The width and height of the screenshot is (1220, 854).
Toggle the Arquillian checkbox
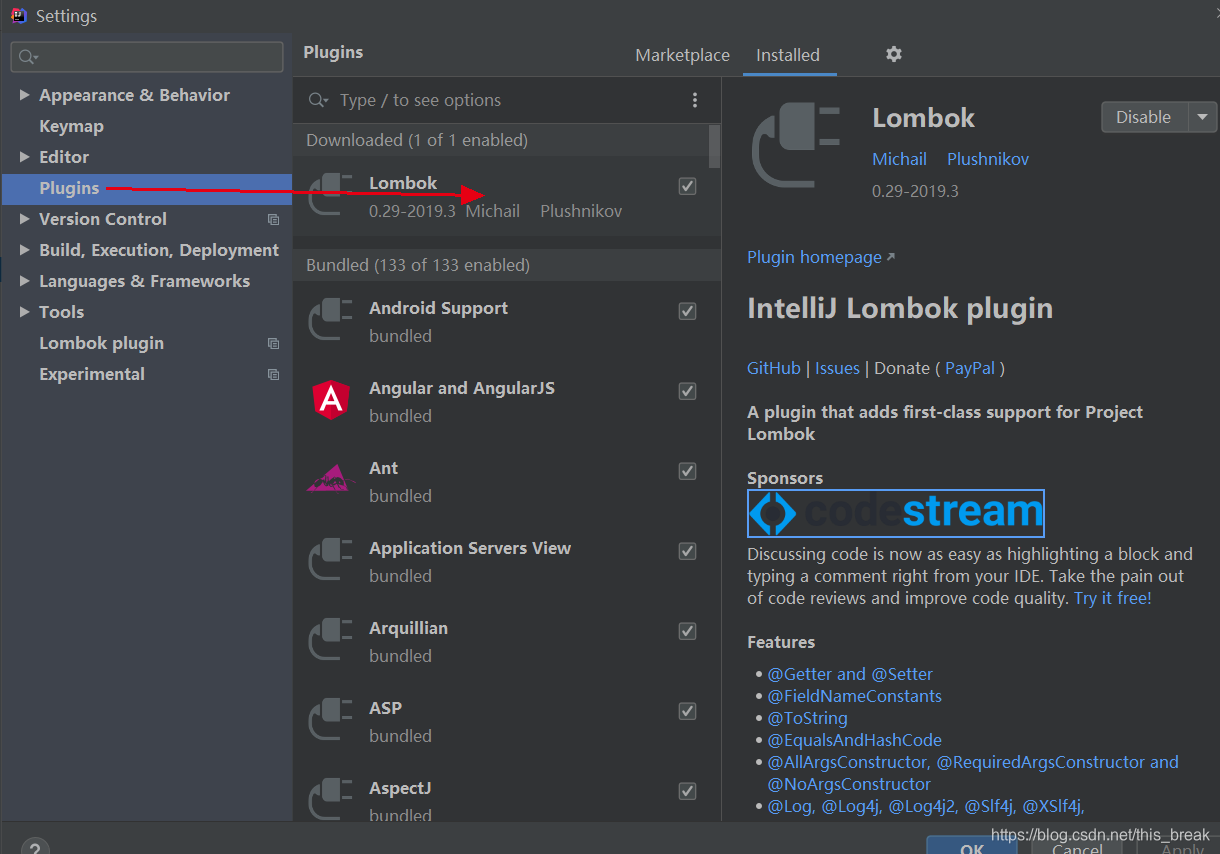[687, 631]
